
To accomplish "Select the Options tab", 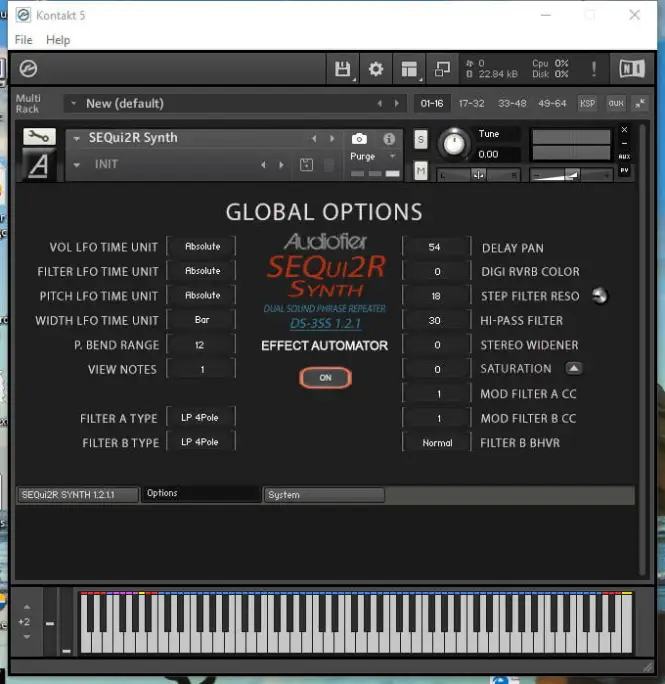I will point(201,493).
